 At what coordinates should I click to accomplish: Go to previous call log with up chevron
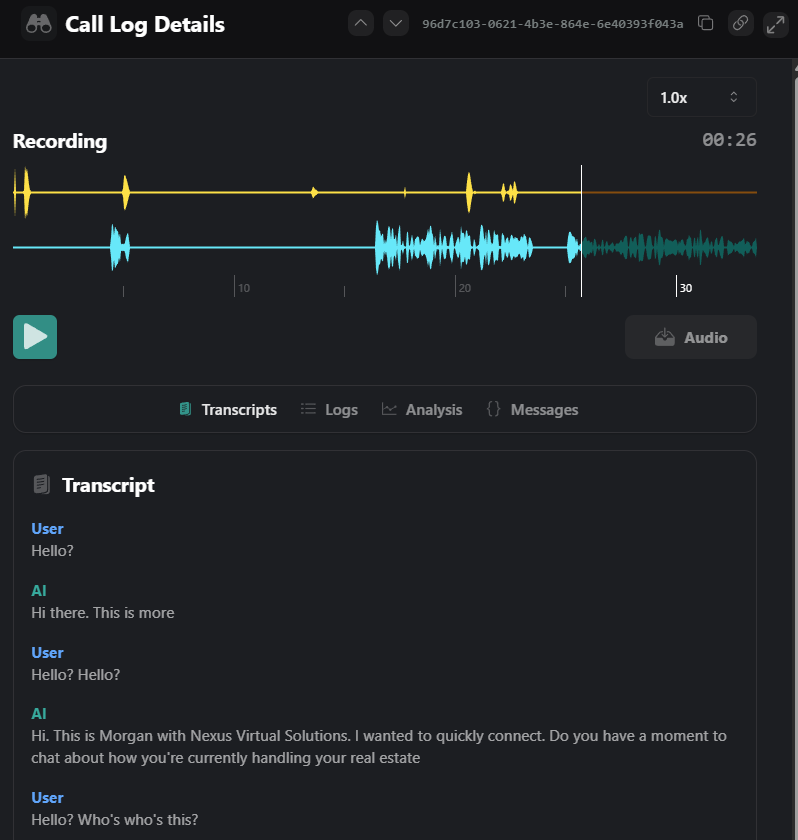[361, 24]
